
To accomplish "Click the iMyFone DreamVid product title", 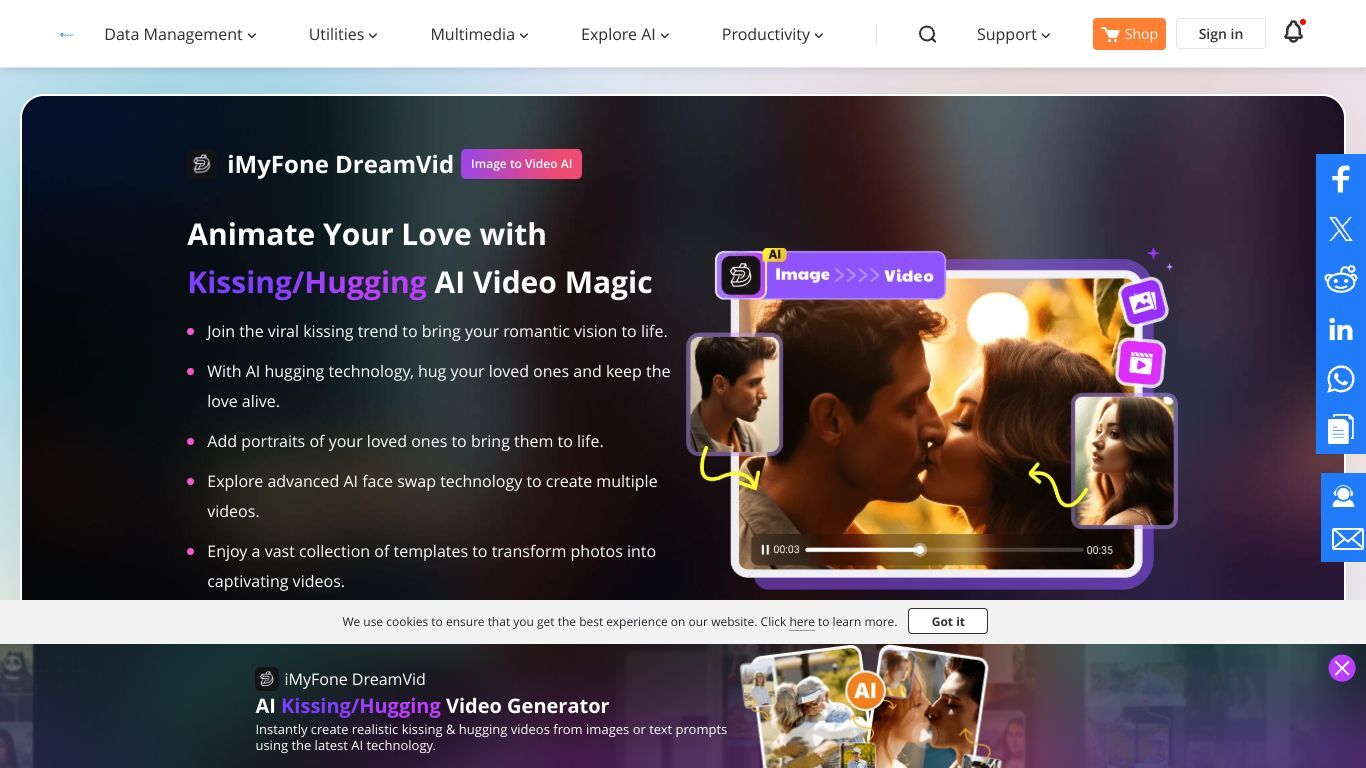I will pos(340,164).
